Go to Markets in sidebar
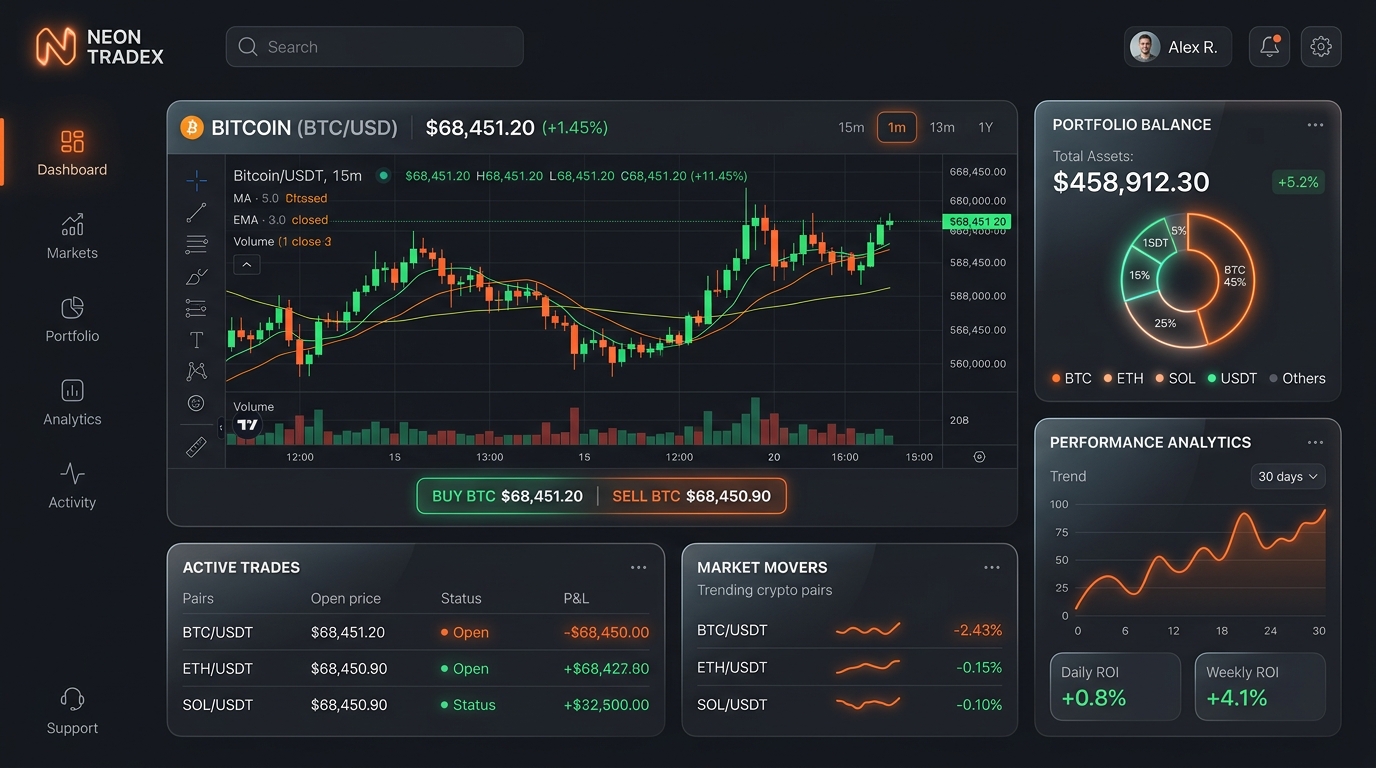The height and width of the screenshot is (768, 1376). (72, 236)
